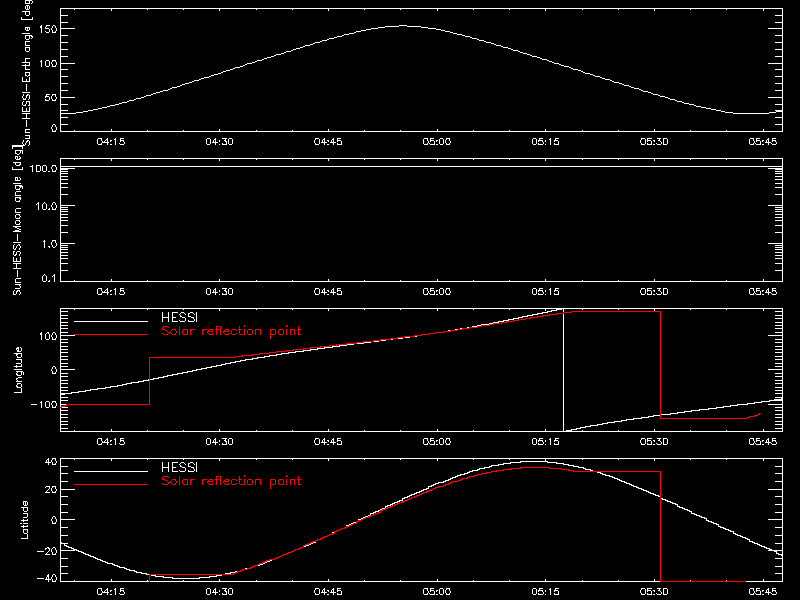Select HESSI legend text in Longitude plot
Screen dimensions: 800x600
pos(179,318)
